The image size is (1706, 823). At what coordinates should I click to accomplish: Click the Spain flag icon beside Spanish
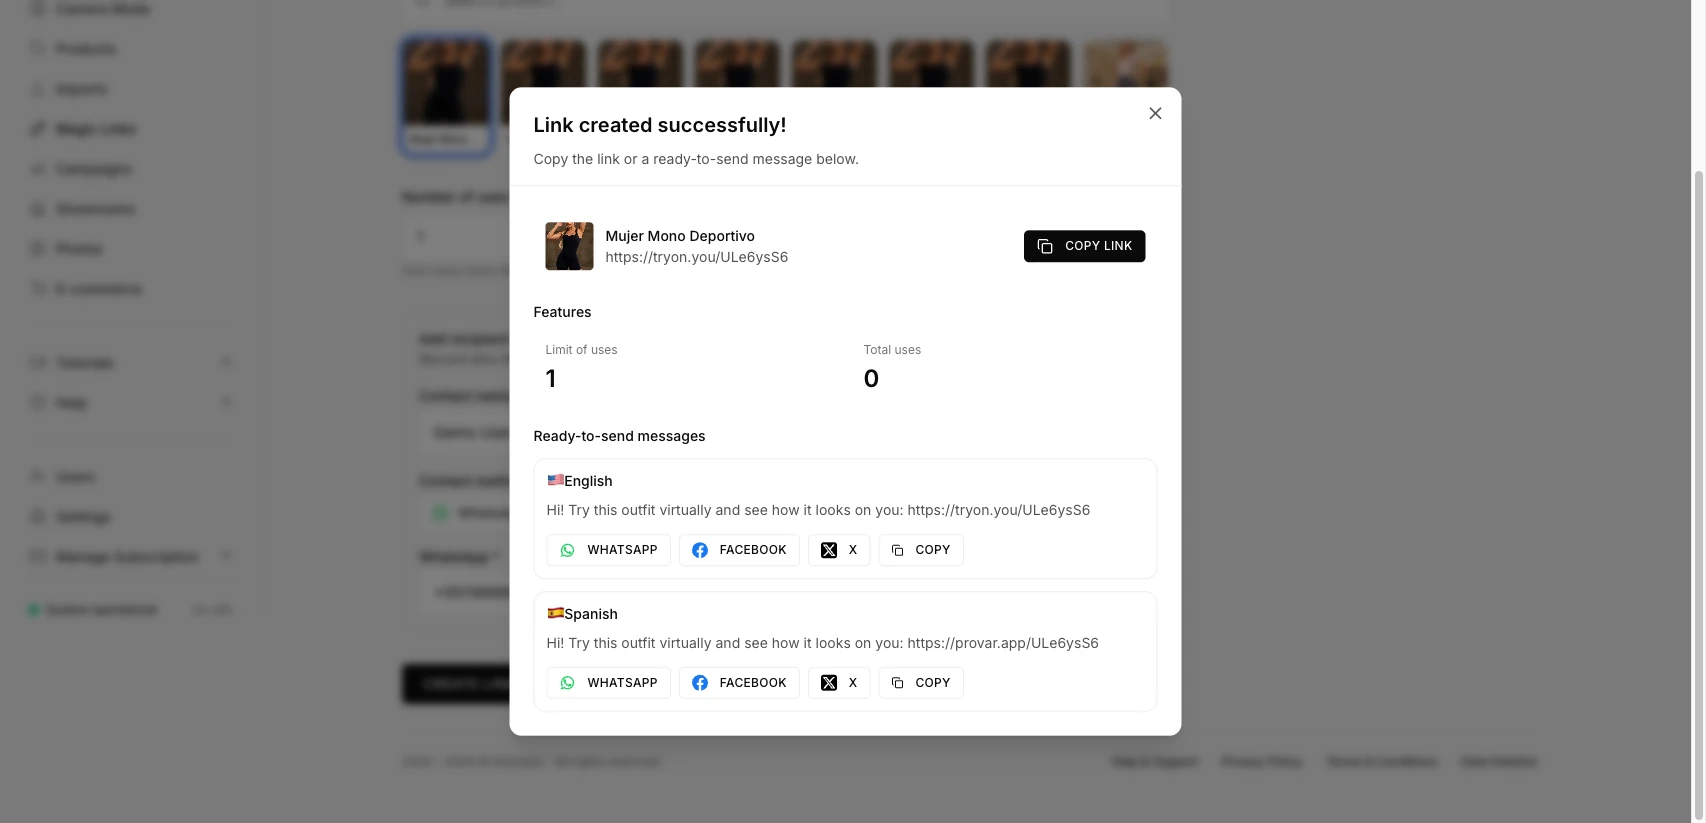coord(555,613)
